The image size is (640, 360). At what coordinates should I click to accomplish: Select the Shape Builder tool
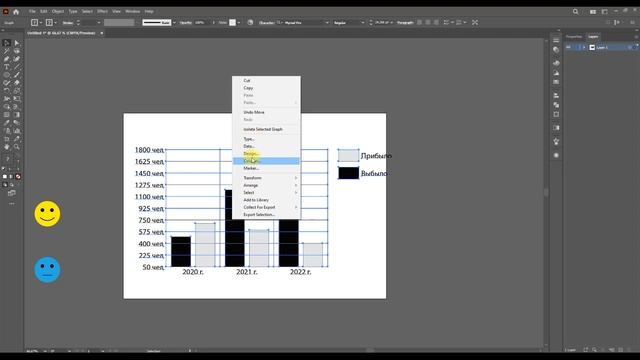[x=7, y=107]
